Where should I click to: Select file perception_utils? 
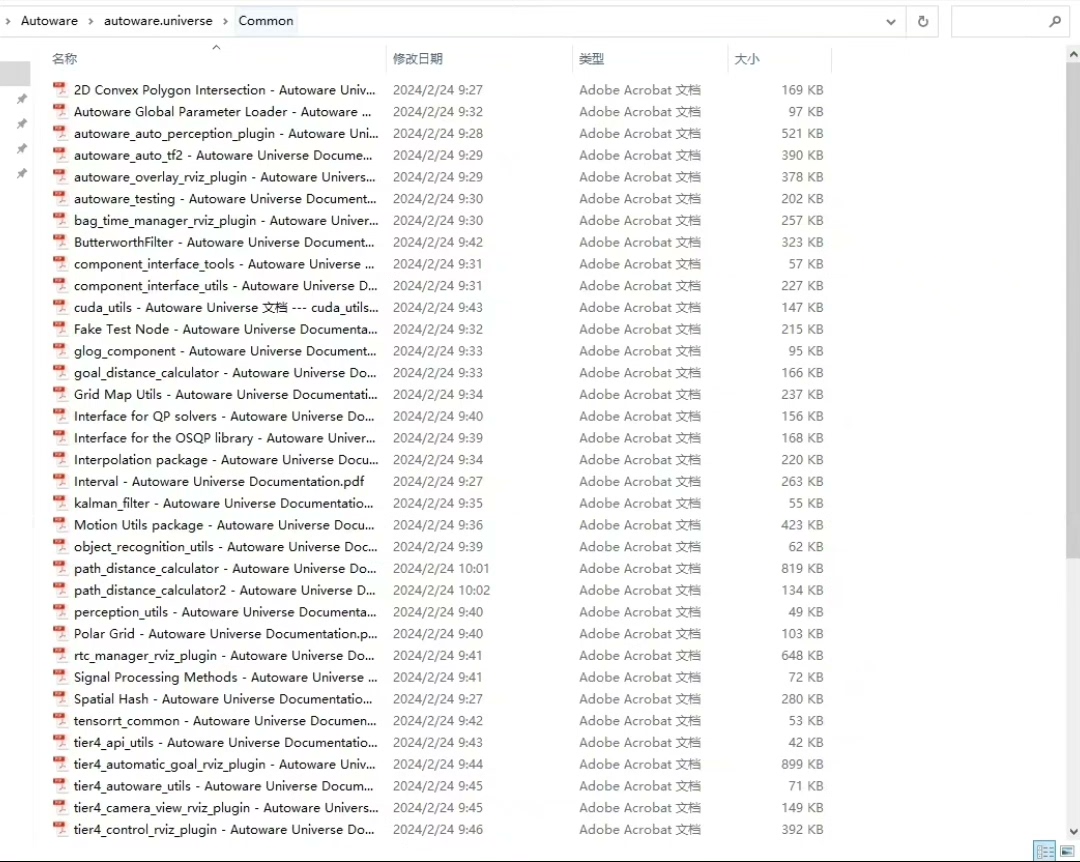[225, 612]
